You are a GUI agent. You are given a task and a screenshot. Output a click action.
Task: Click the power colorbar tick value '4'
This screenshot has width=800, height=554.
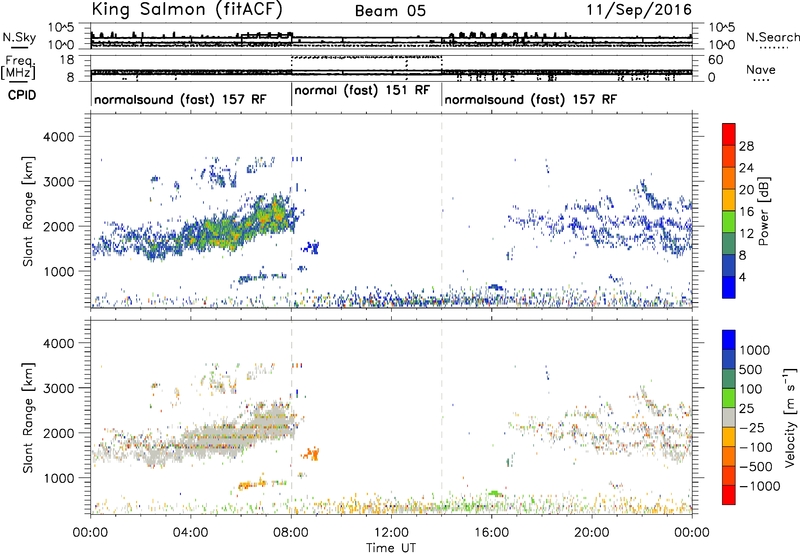(x=743, y=277)
